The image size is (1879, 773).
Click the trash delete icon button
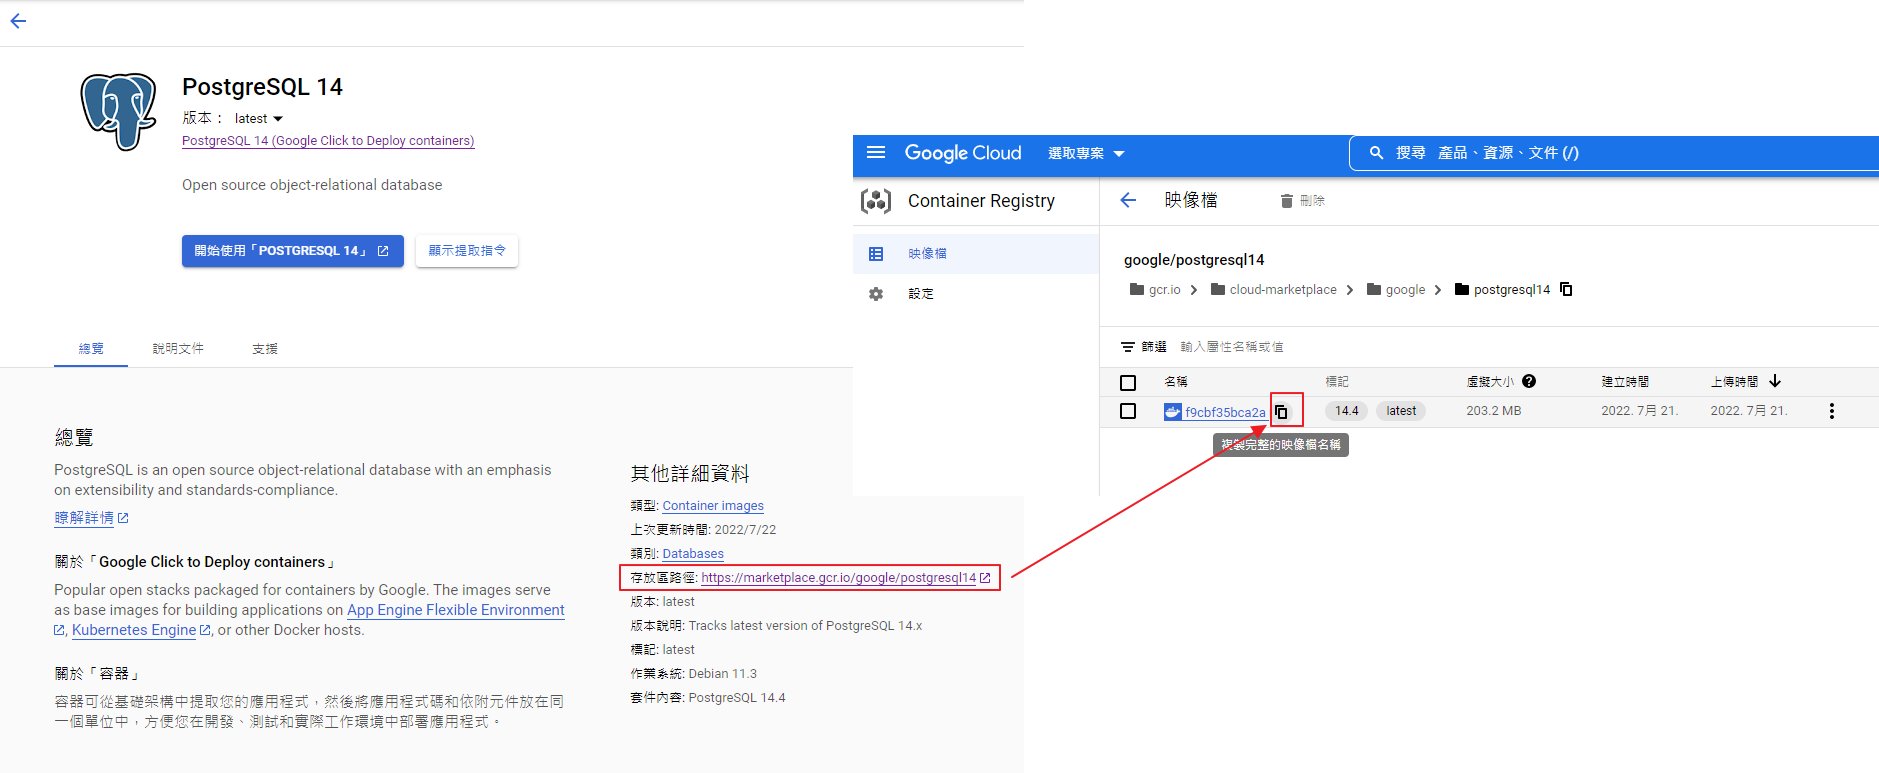coord(1287,201)
